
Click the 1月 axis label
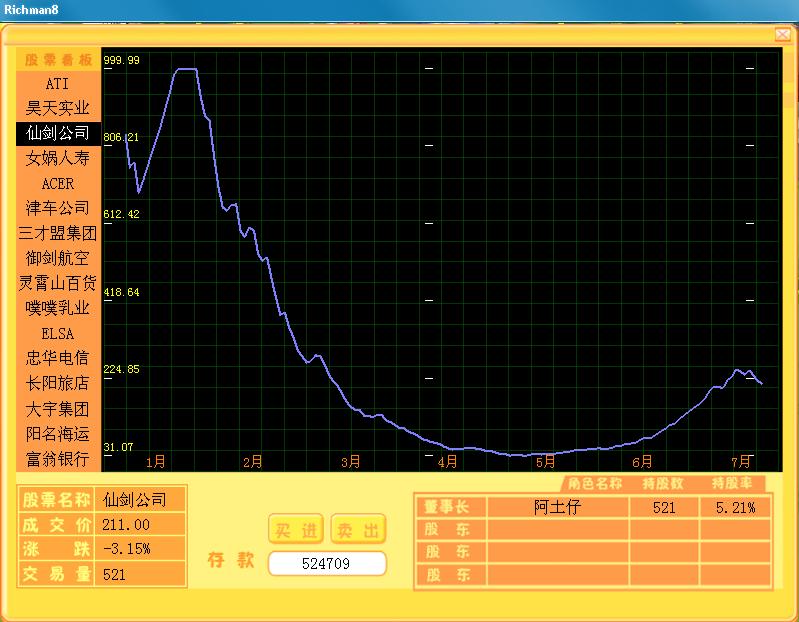point(156,462)
